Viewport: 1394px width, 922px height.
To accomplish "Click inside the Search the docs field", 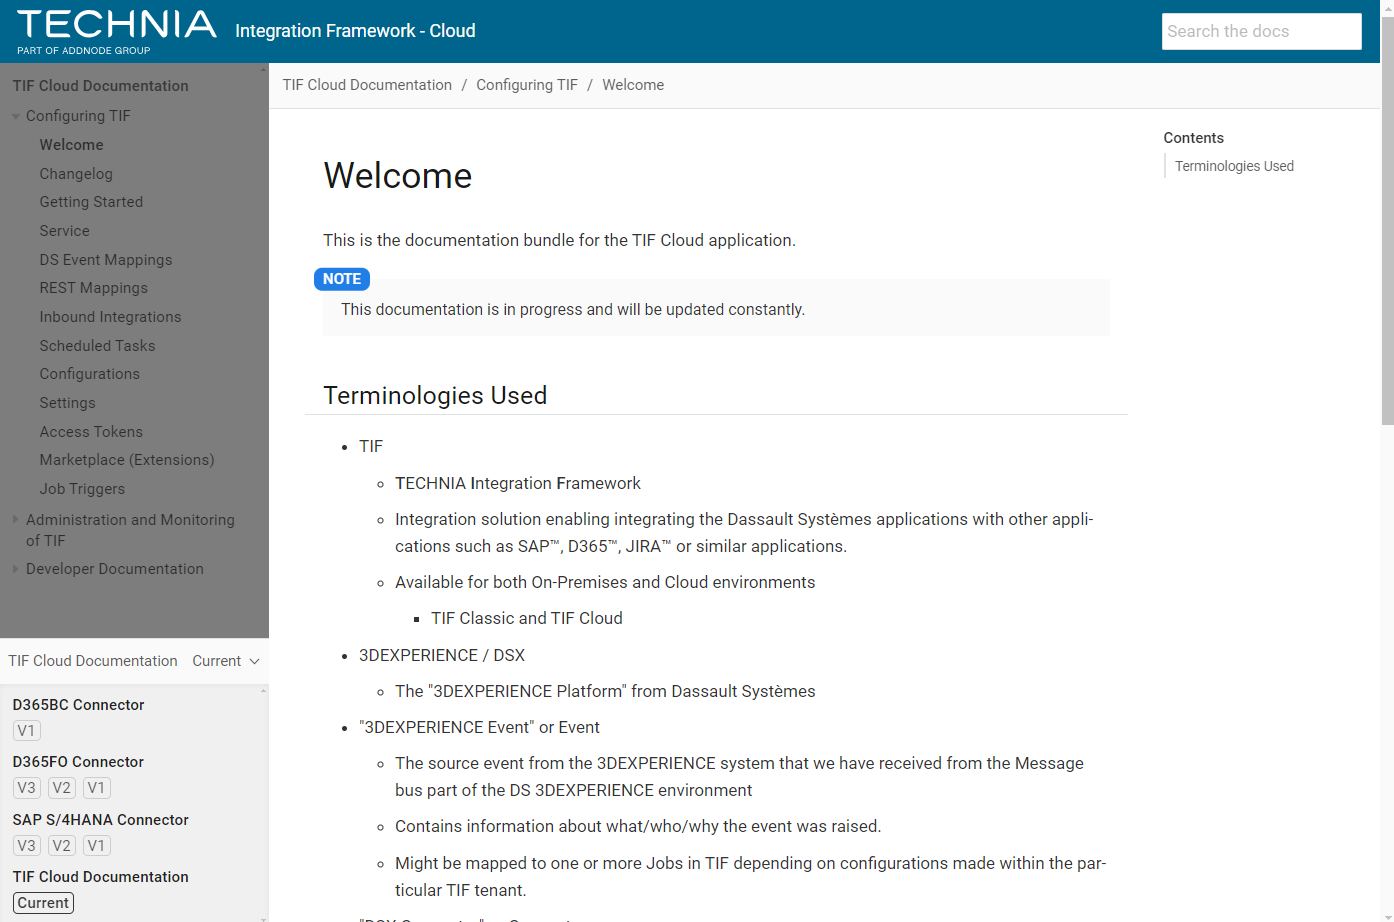I will point(1260,31).
